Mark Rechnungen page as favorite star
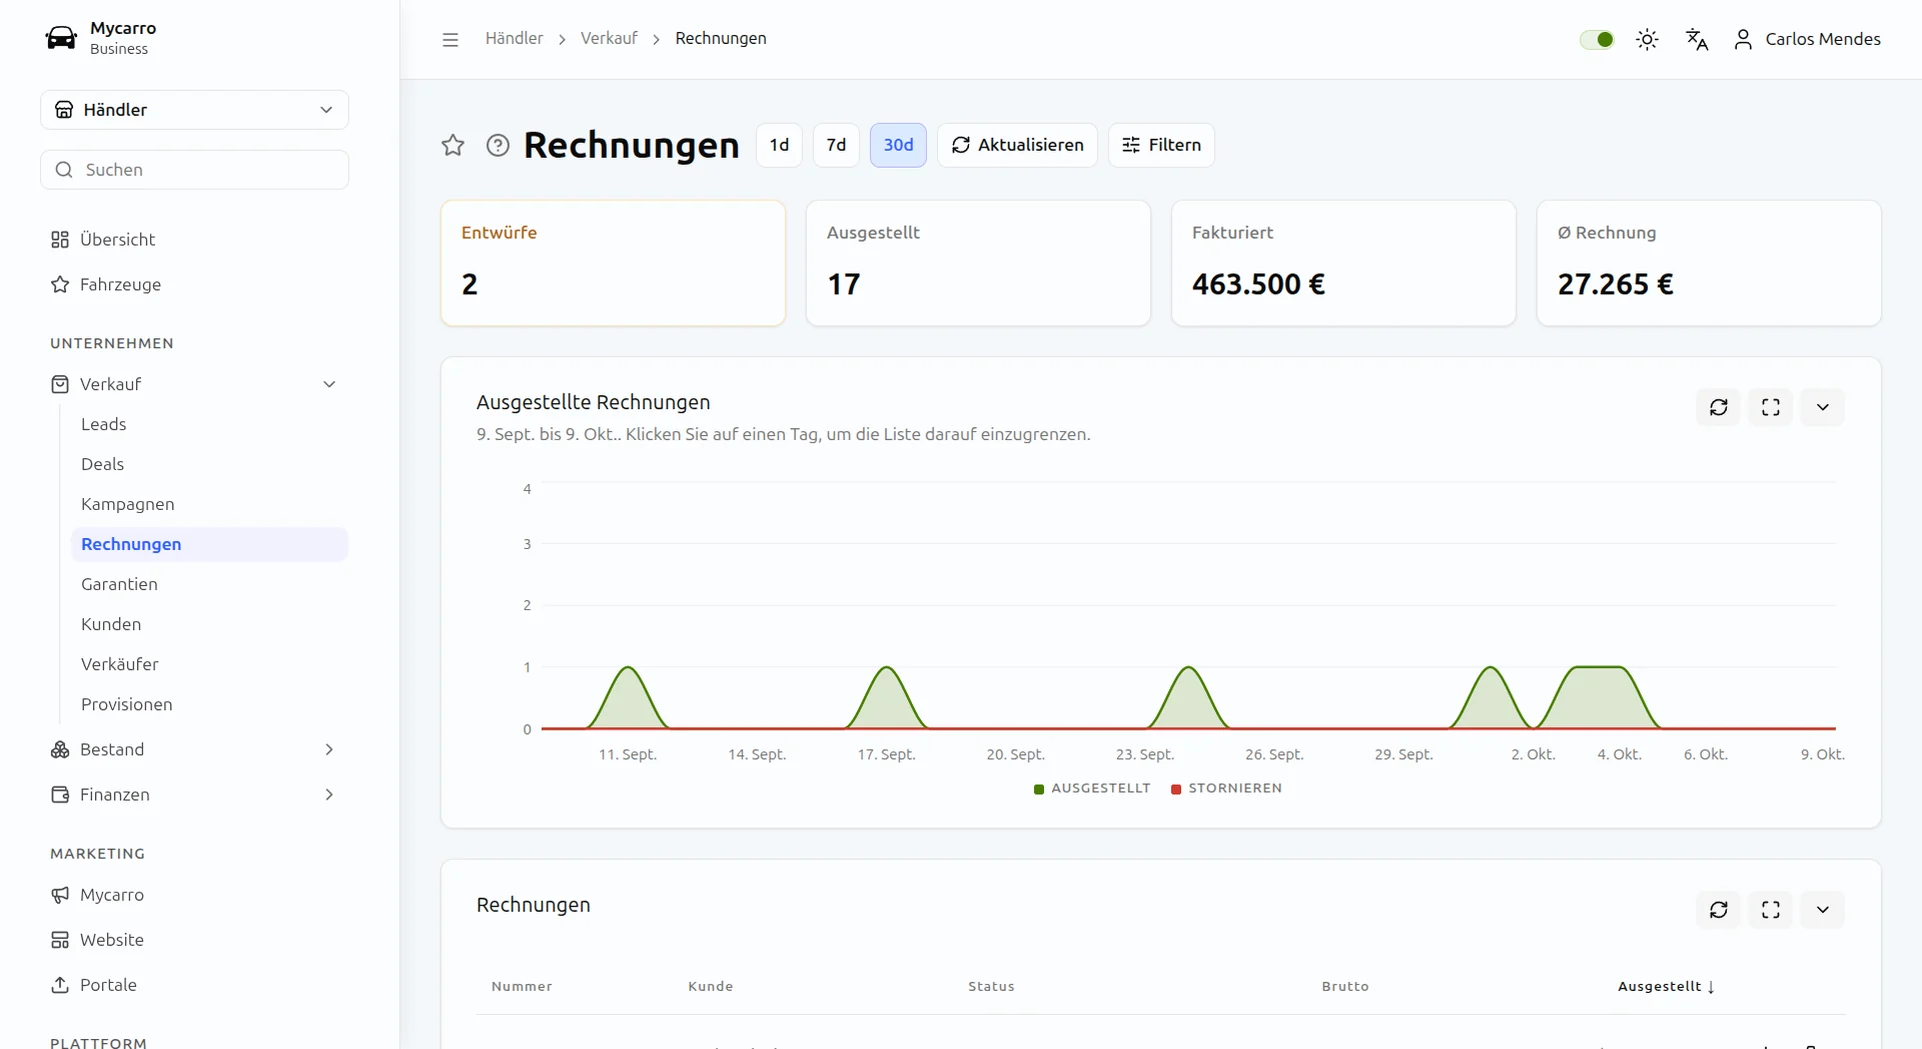1922x1049 pixels. click(x=453, y=145)
